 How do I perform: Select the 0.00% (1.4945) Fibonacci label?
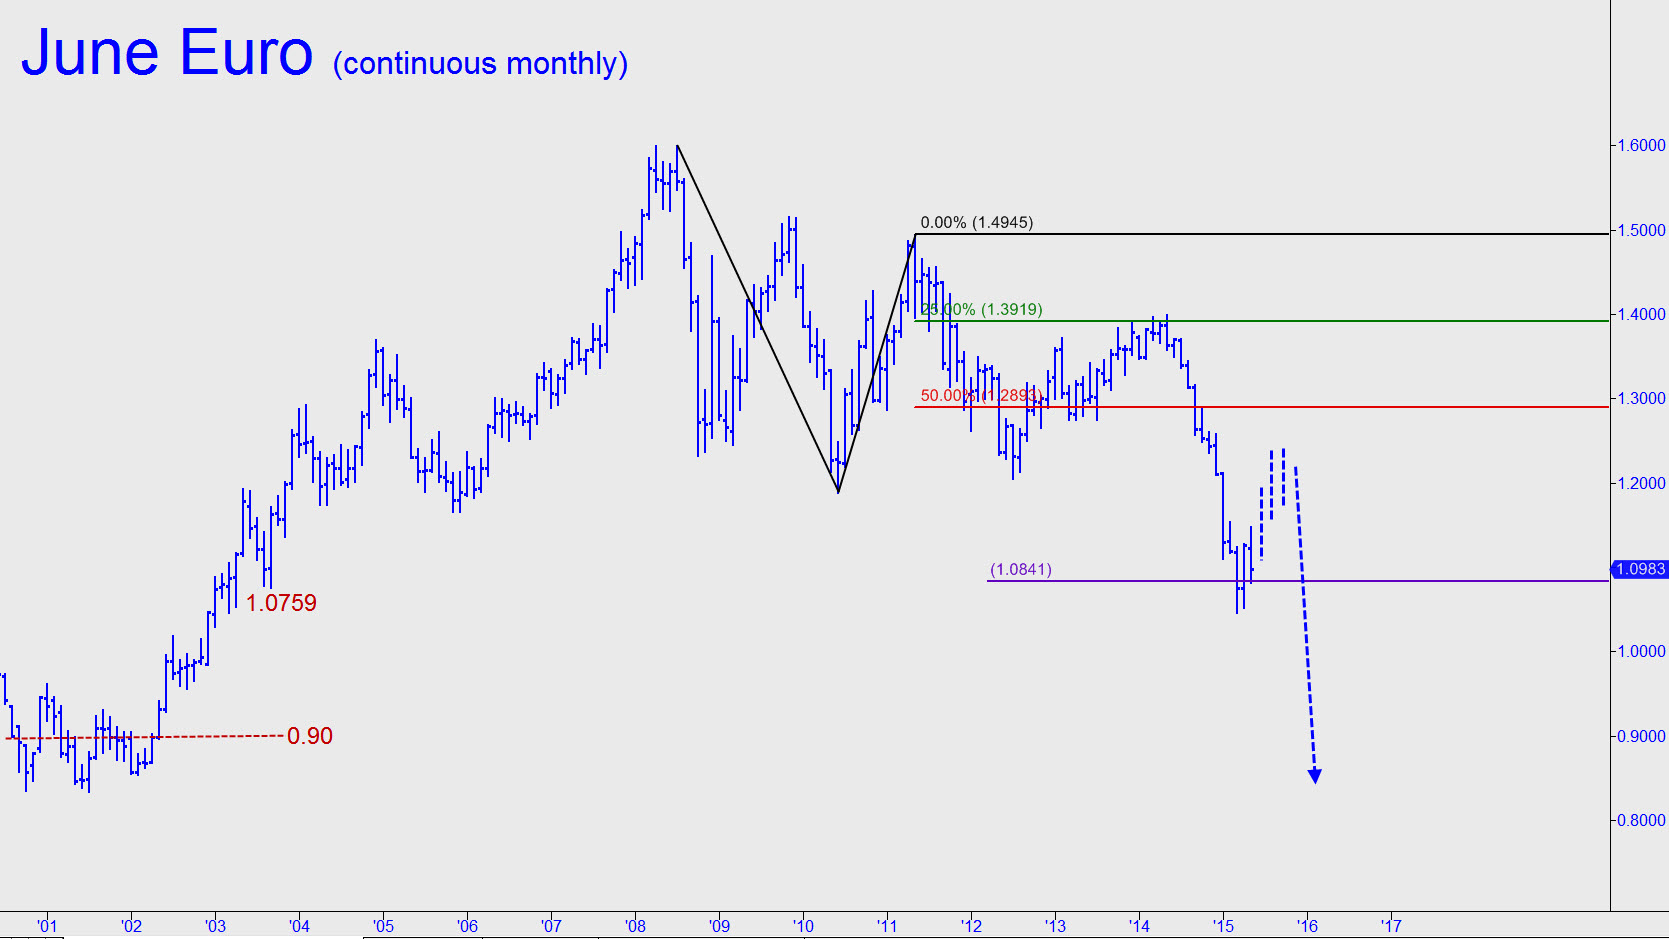(976, 223)
